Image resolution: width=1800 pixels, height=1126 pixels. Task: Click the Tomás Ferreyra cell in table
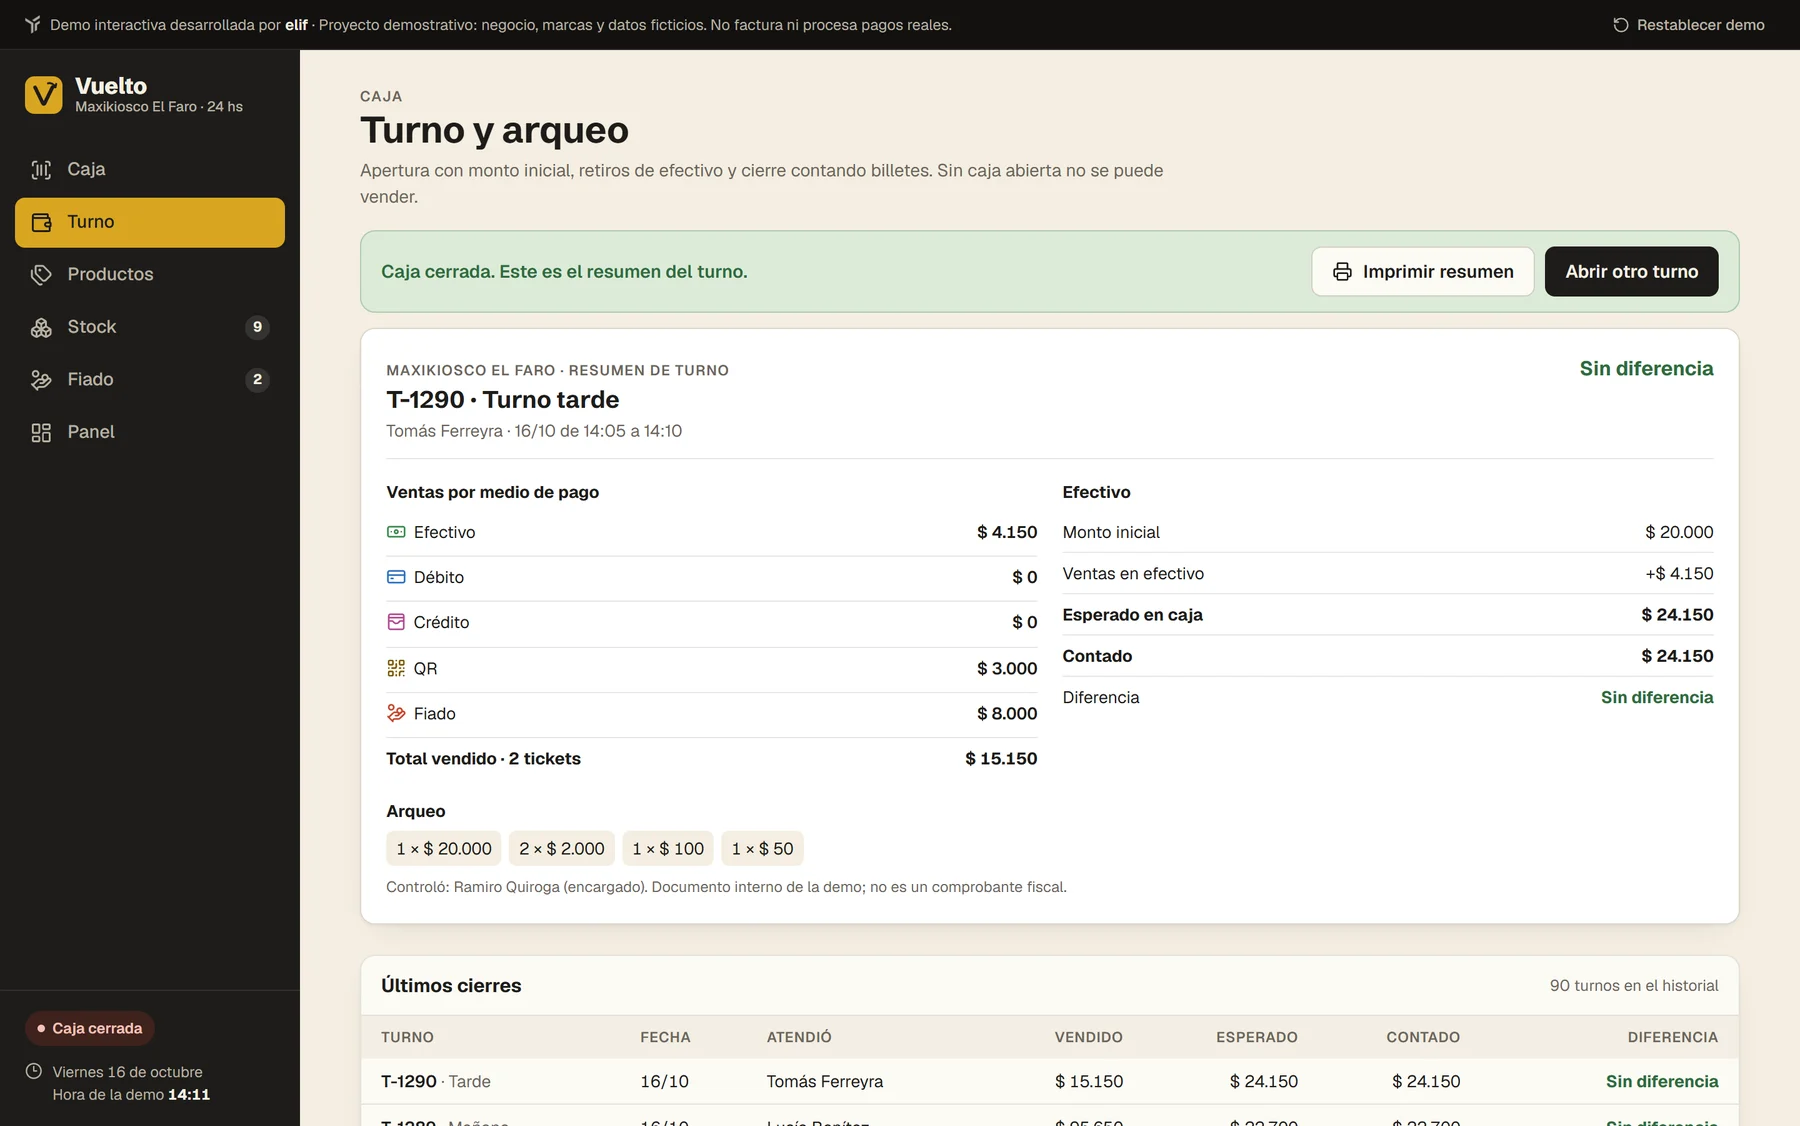coord(825,1082)
